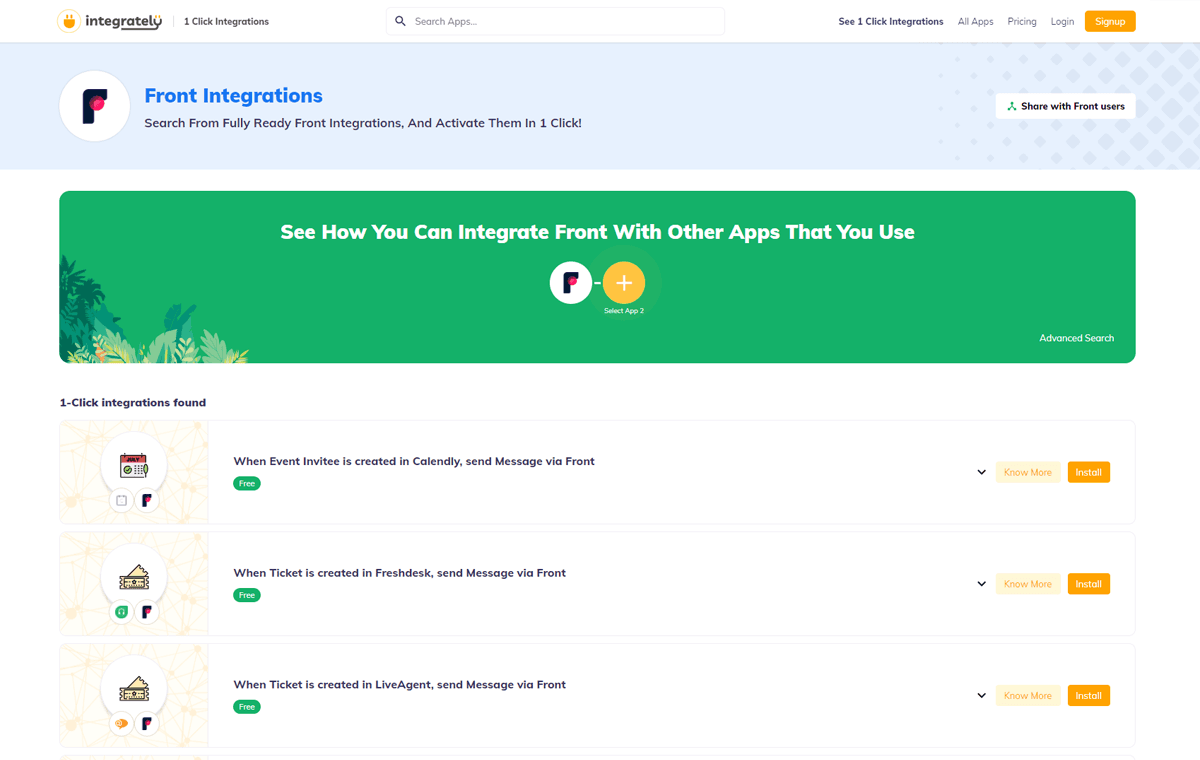The height and width of the screenshot is (760, 1200).
Task: Click '1-Click integrations found' label
Action: (x=133, y=403)
